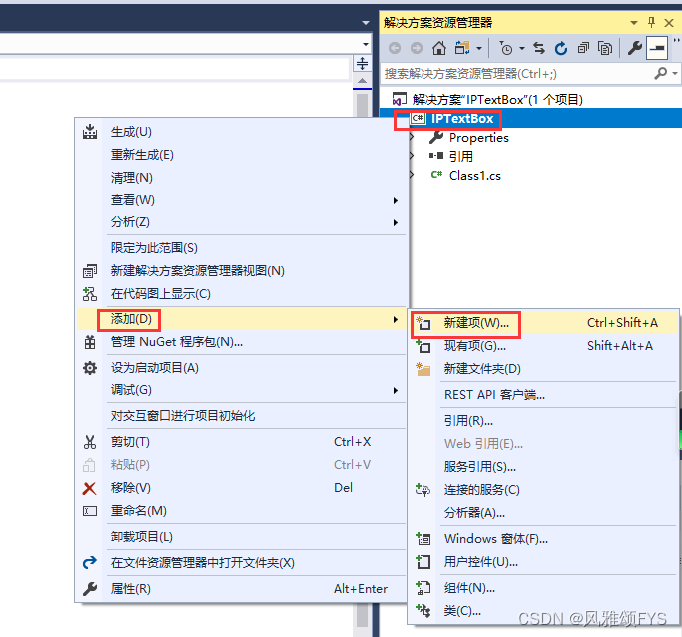Select Windows 窗体(F)... in submenu
Image resolution: width=682 pixels, height=637 pixels.
click(x=544, y=539)
